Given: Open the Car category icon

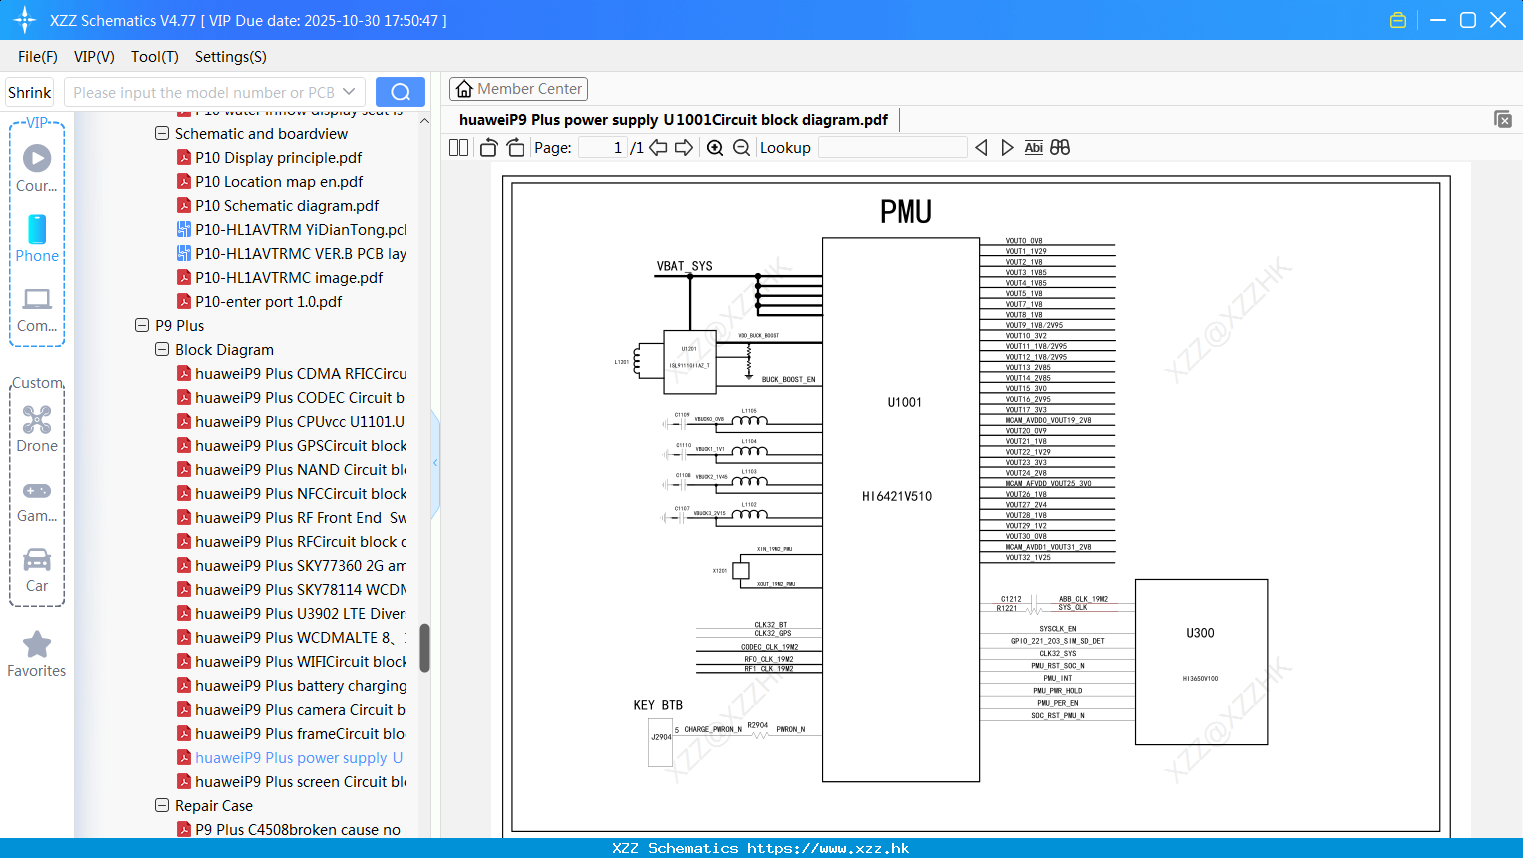Looking at the screenshot, I should click(x=37, y=570).
